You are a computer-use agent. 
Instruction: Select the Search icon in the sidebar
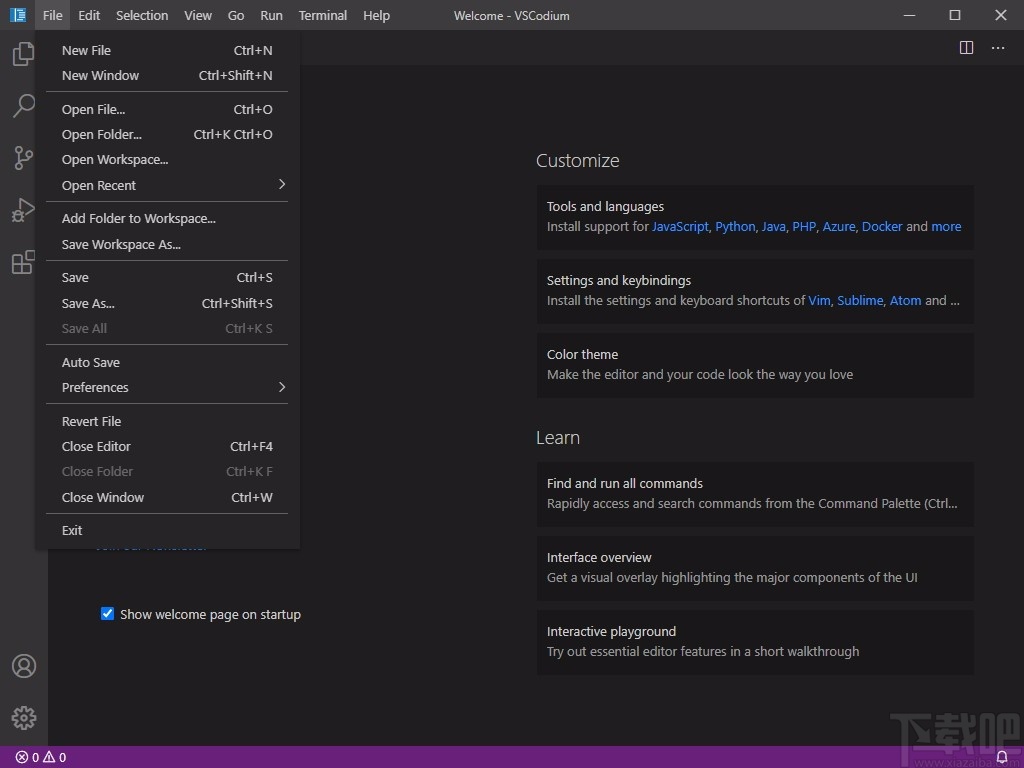[x=23, y=106]
